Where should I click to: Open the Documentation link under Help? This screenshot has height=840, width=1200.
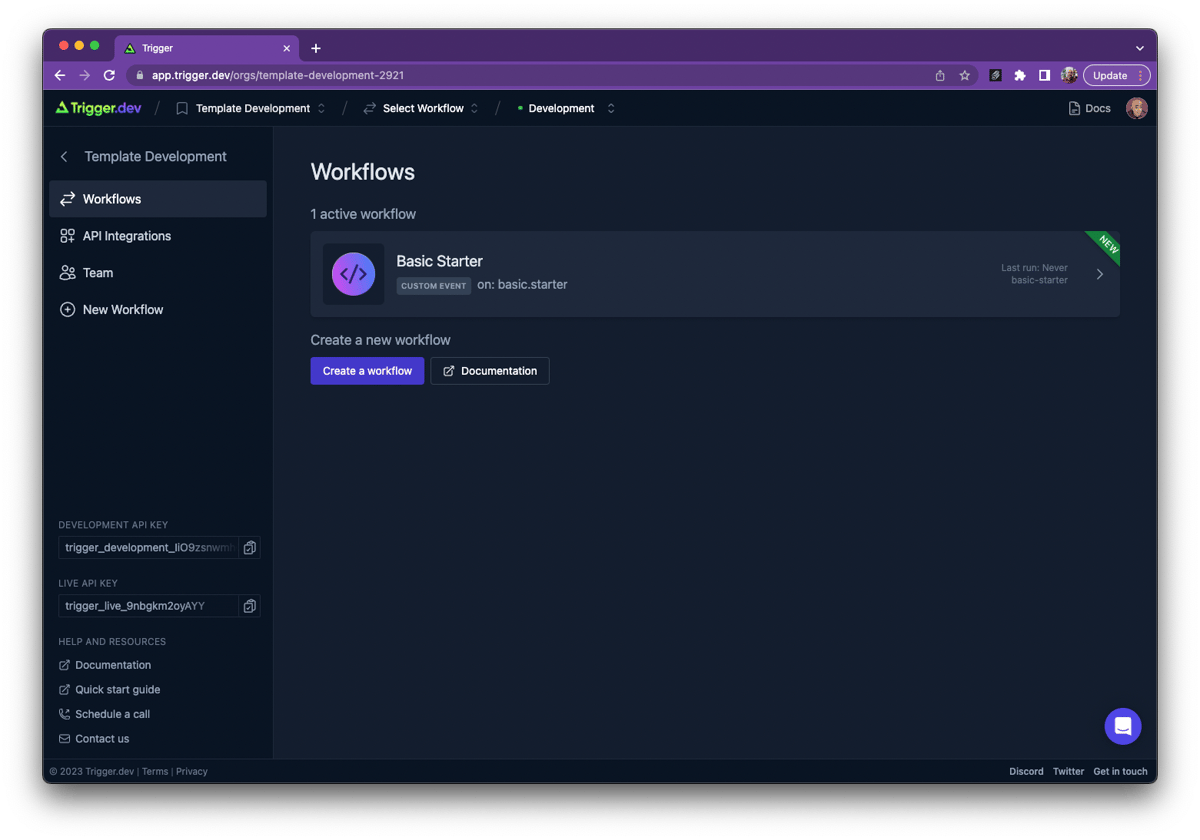tap(105, 665)
